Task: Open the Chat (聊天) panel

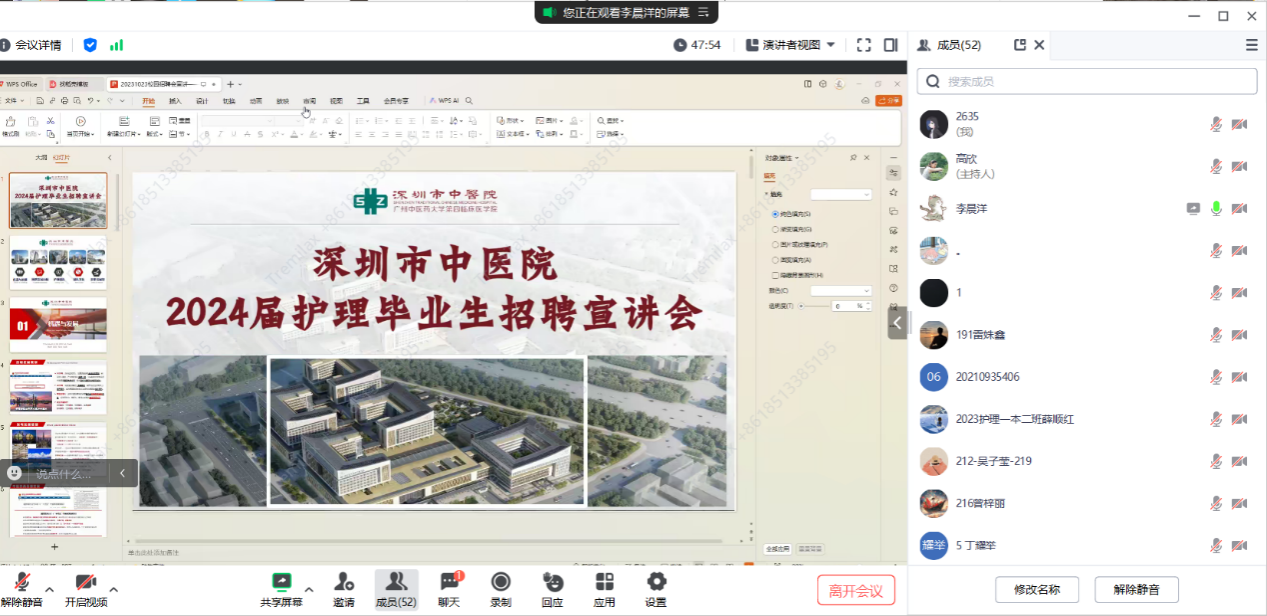Action: [449, 588]
